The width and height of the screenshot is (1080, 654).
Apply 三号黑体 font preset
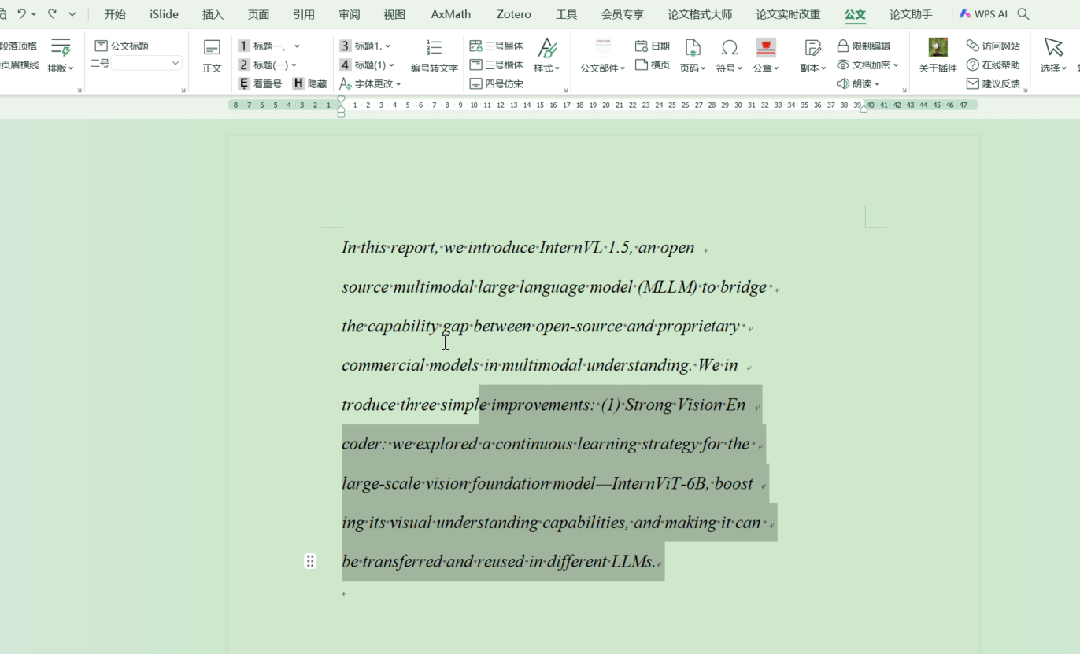pos(496,45)
